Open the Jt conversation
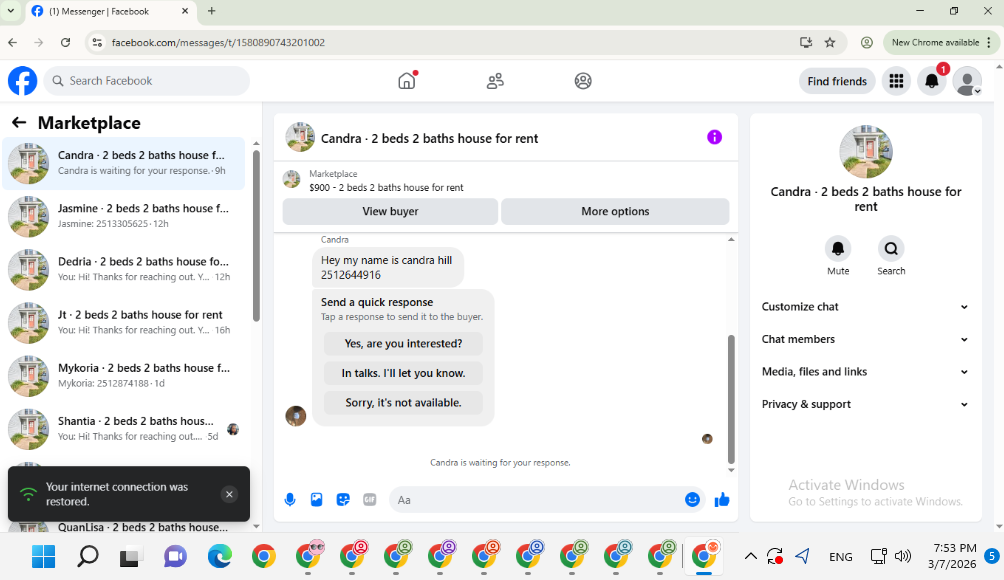This screenshot has height=580, width=1004. (124, 323)
